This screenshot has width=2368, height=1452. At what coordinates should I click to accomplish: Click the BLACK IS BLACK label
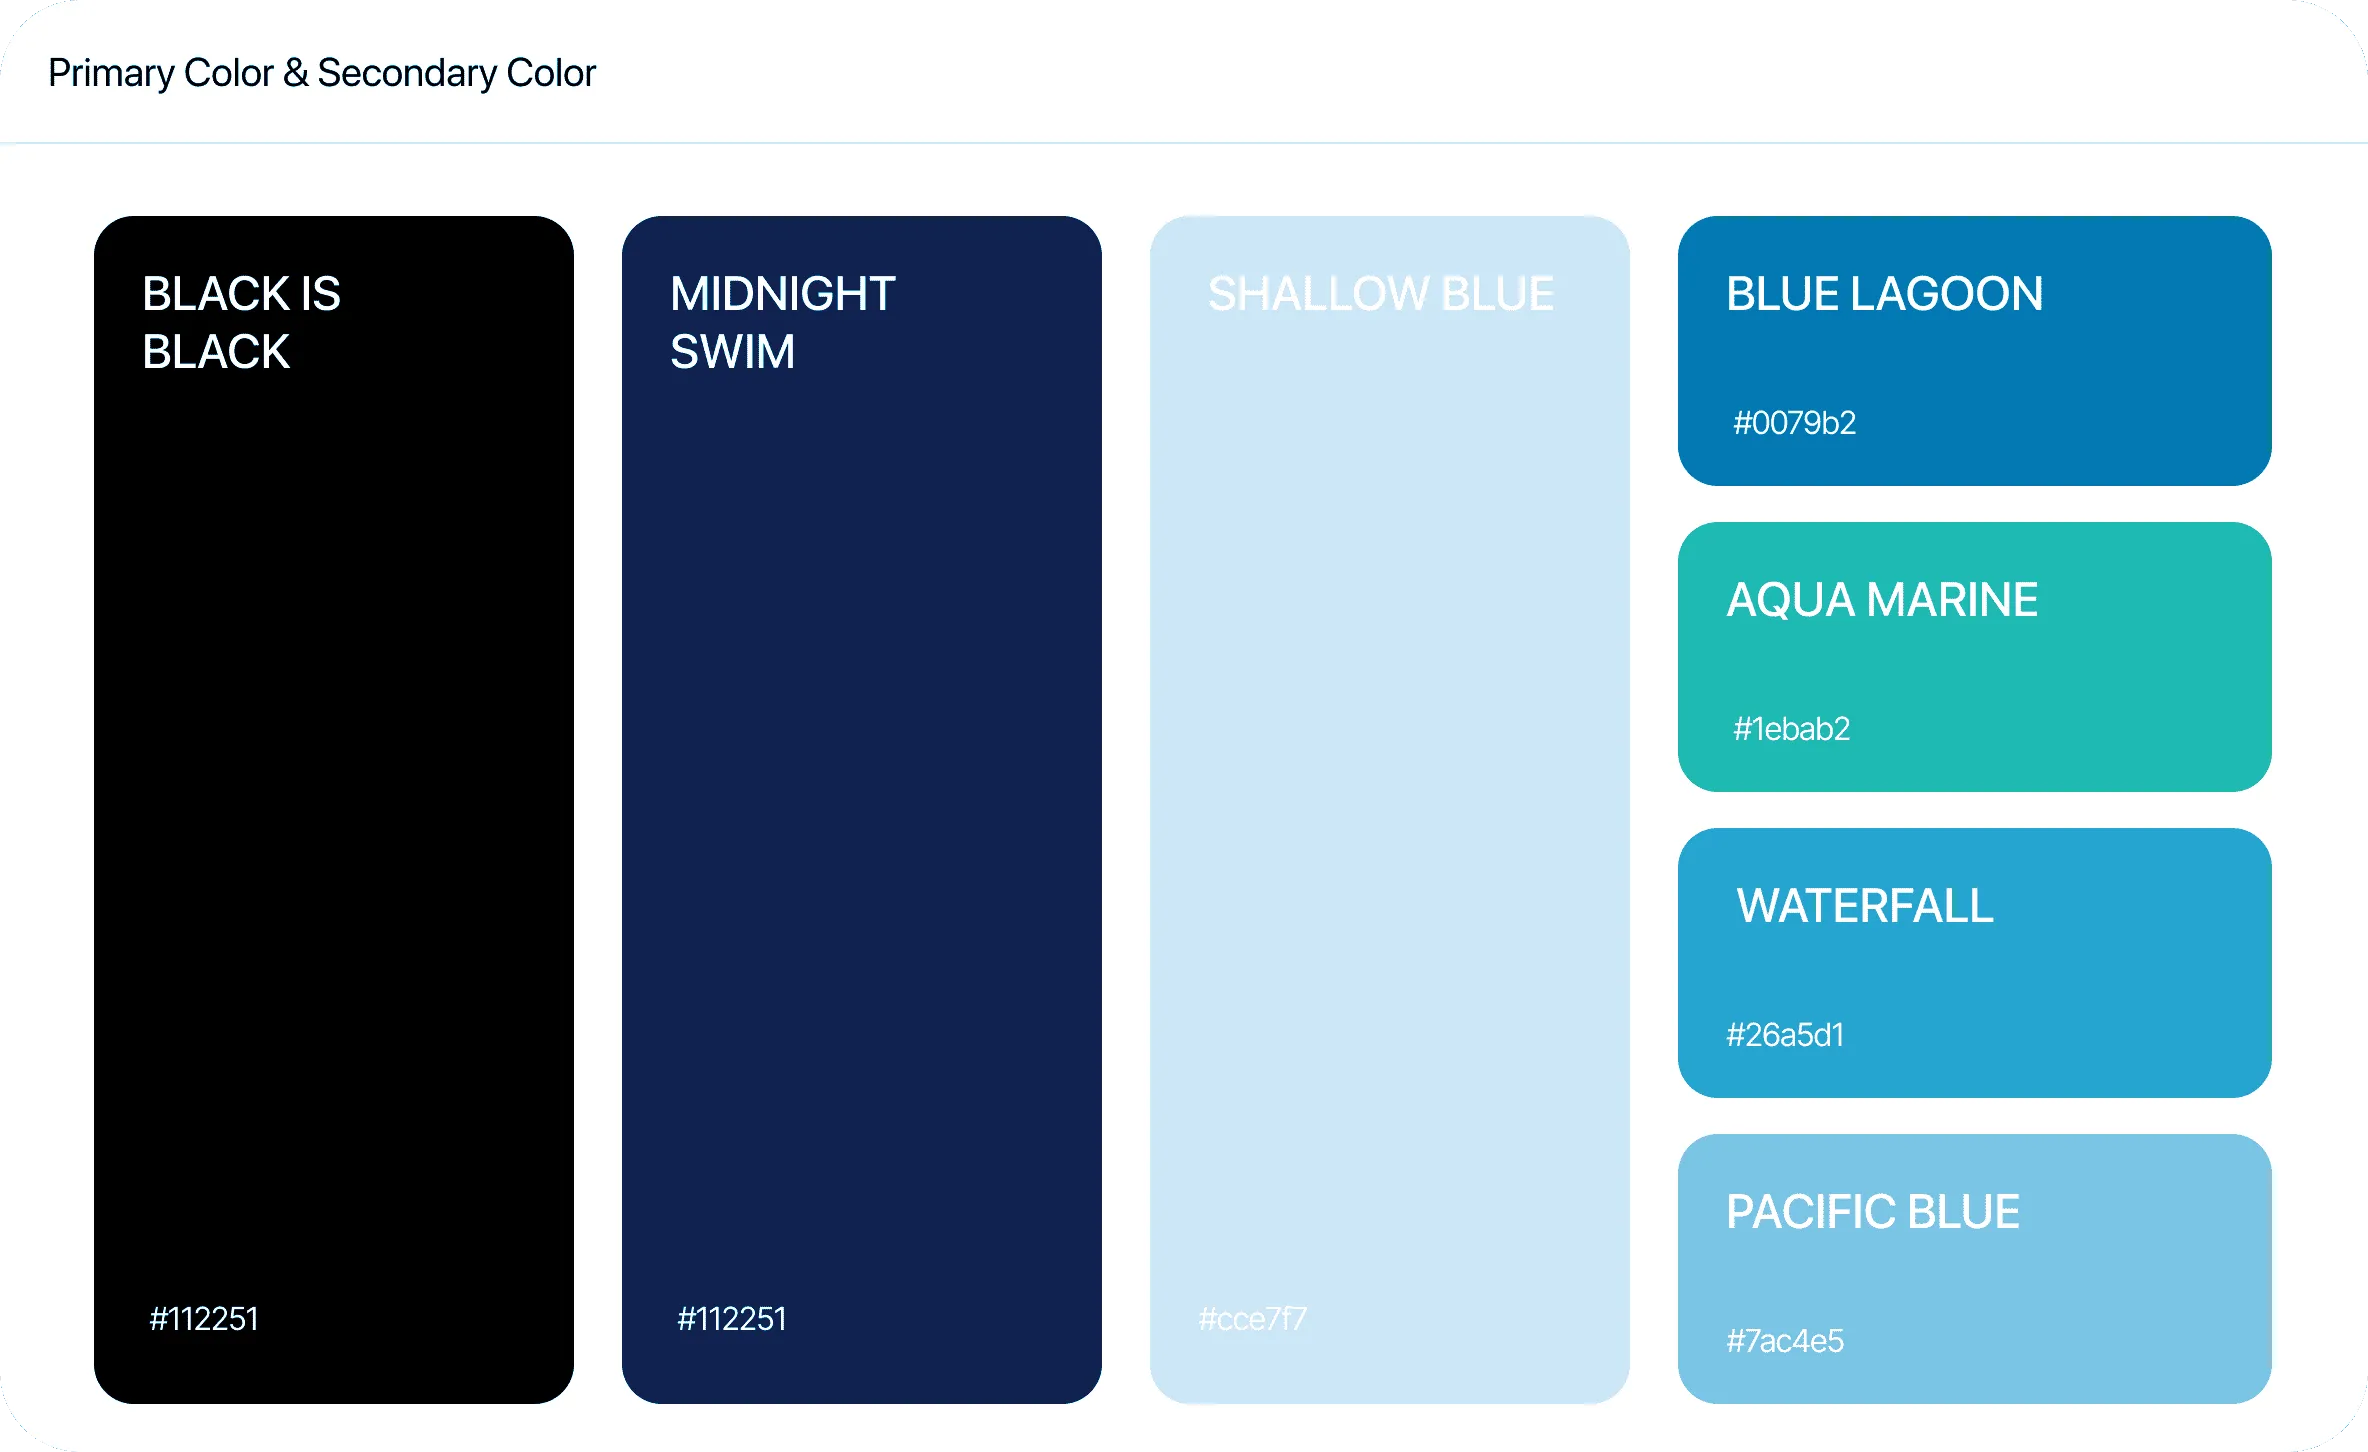click(x=241, y=322)
